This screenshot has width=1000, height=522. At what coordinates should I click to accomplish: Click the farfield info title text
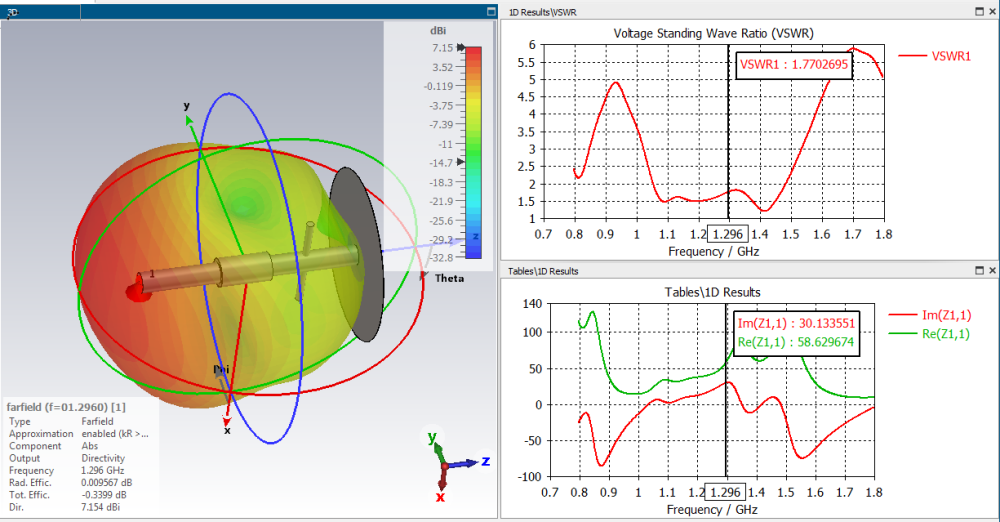click(66, 406)
